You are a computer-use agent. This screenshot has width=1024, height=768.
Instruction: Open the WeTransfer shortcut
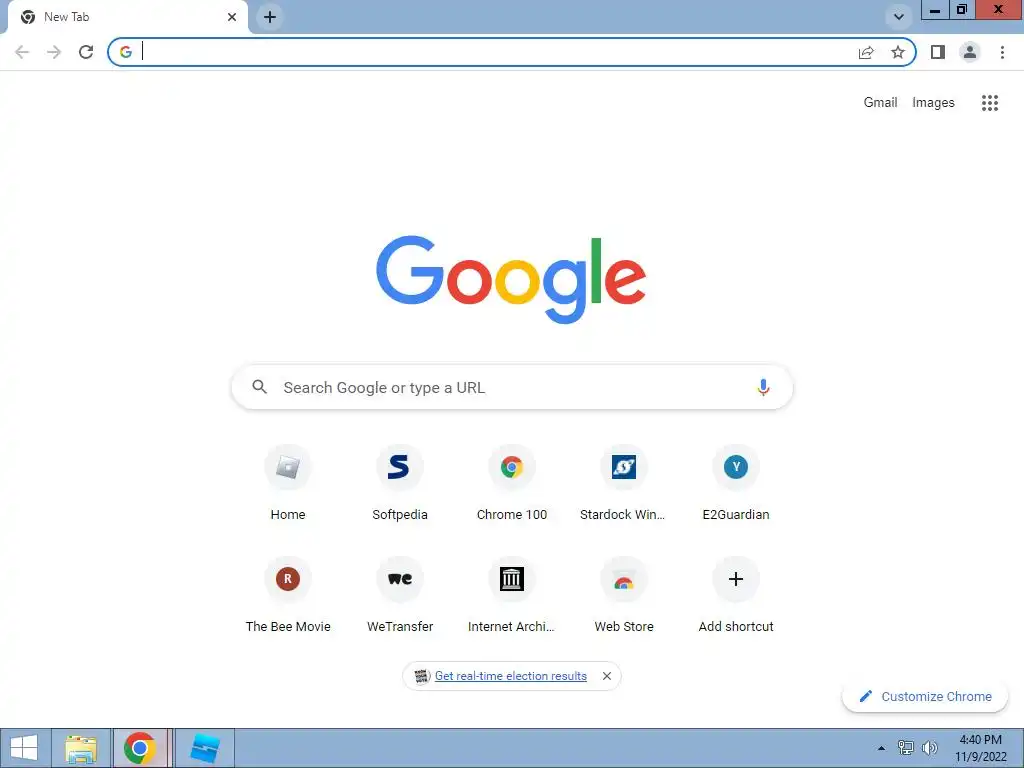coord(400,596)
